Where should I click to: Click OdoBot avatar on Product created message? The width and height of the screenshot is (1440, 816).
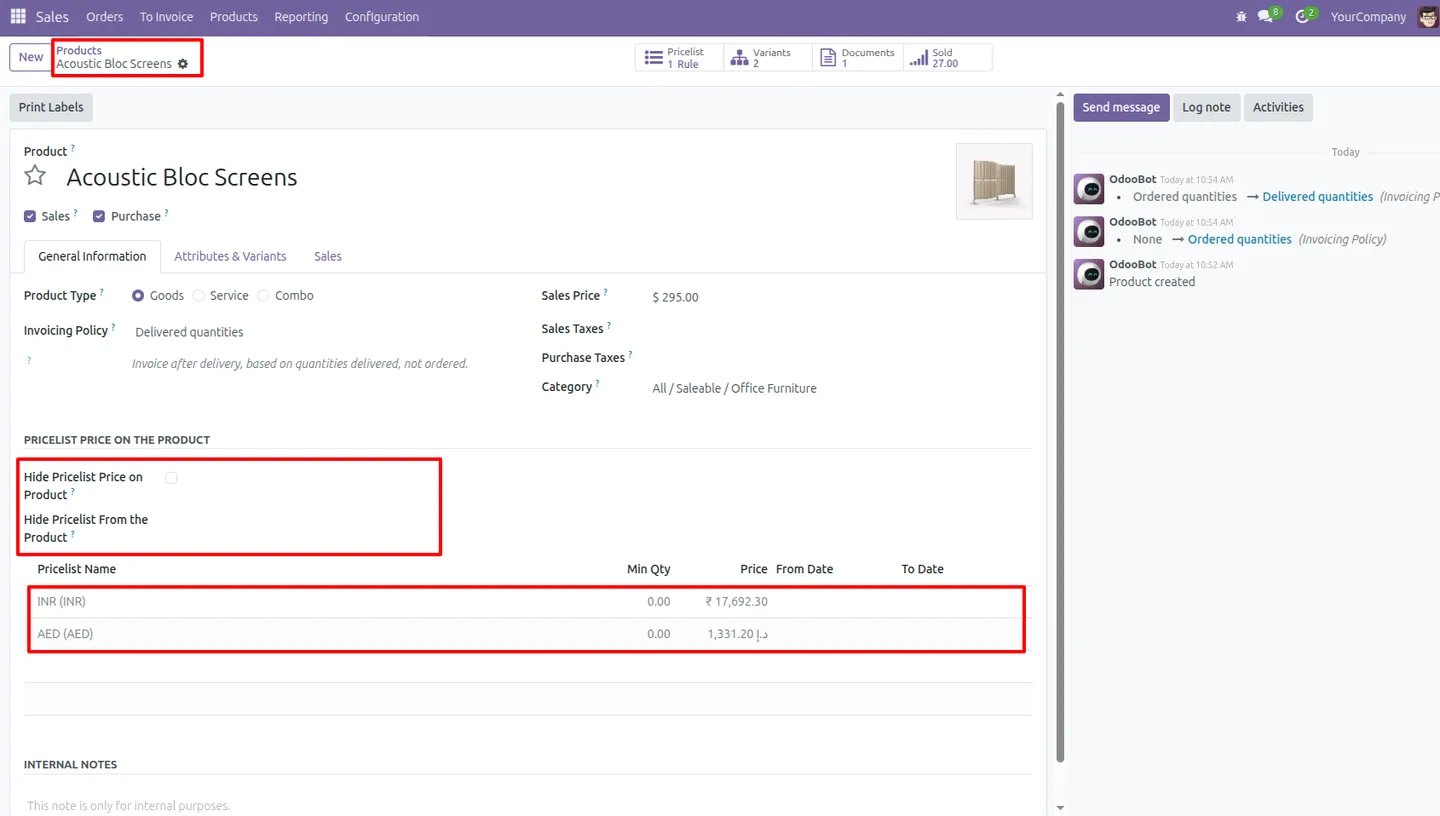tap(1088, 274)
